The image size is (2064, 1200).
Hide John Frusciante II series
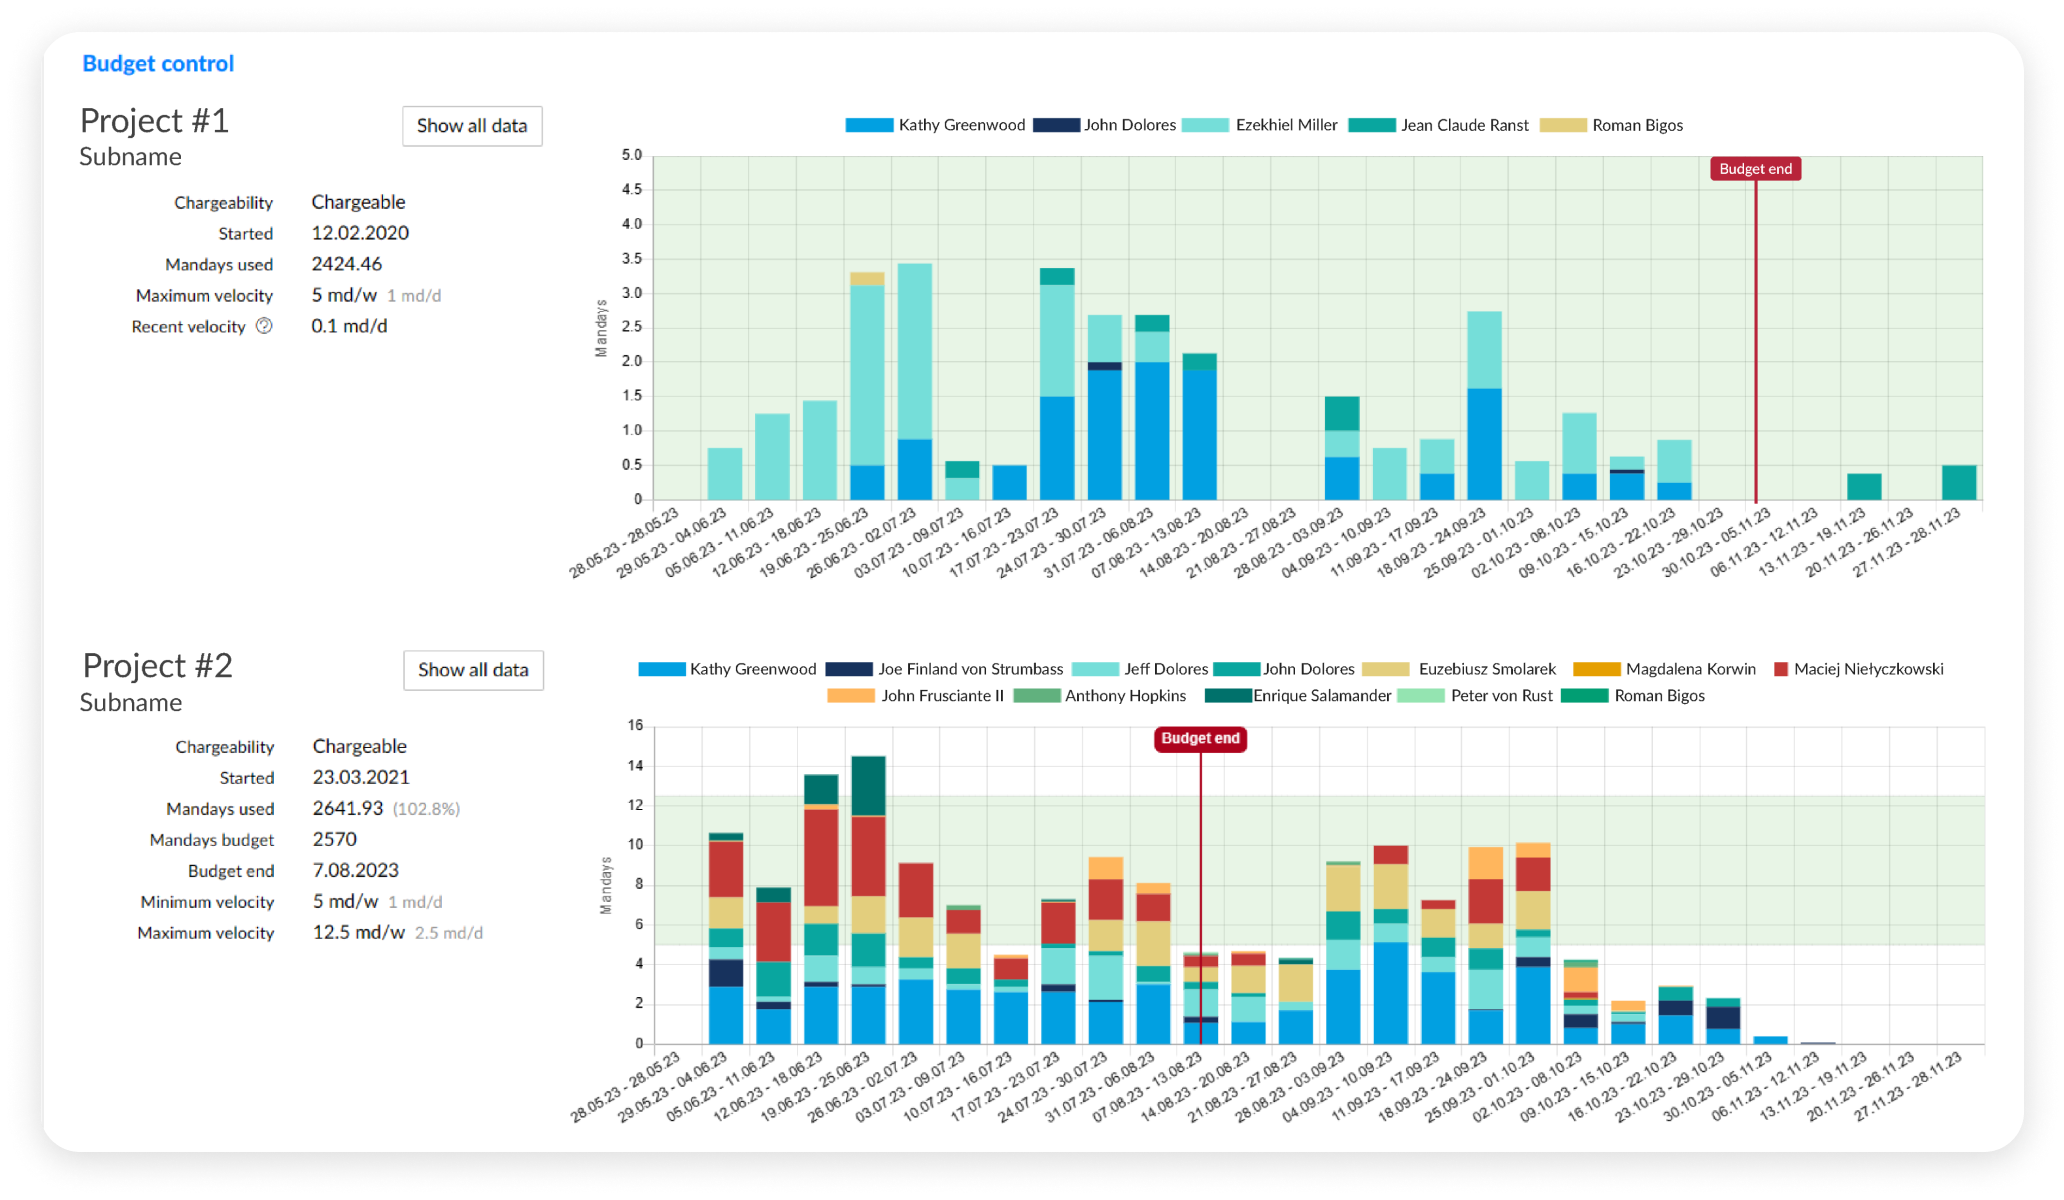click(x=941, y=696)
